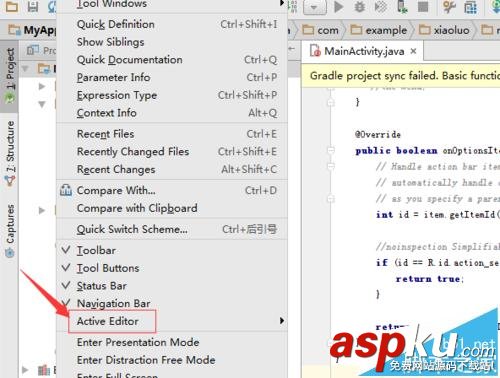Image resolution: width=500 pixels, height=378 pixels.
Task: Open Quick Switch Scheme... menu item
Action: pos(172,229)
